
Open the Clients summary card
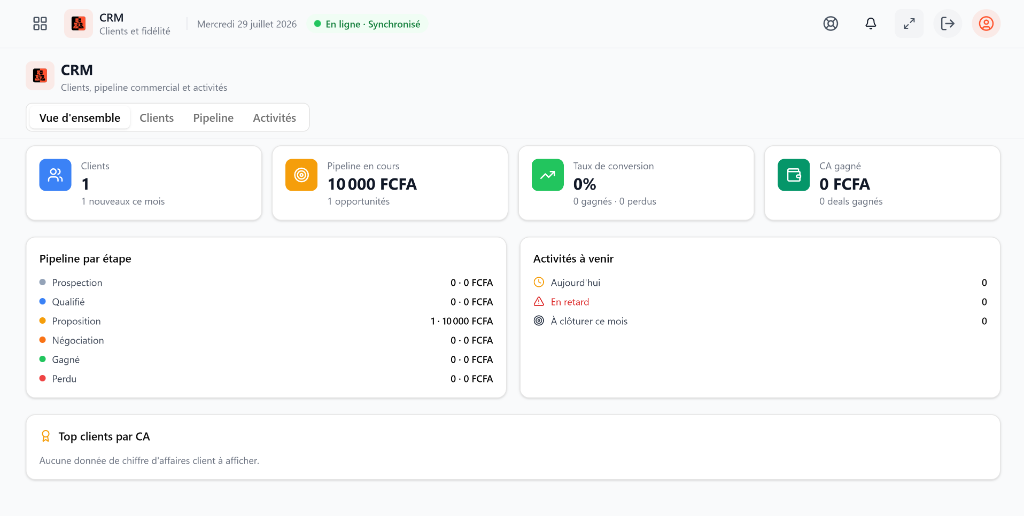pyautogui.click(x=144, y=183)
